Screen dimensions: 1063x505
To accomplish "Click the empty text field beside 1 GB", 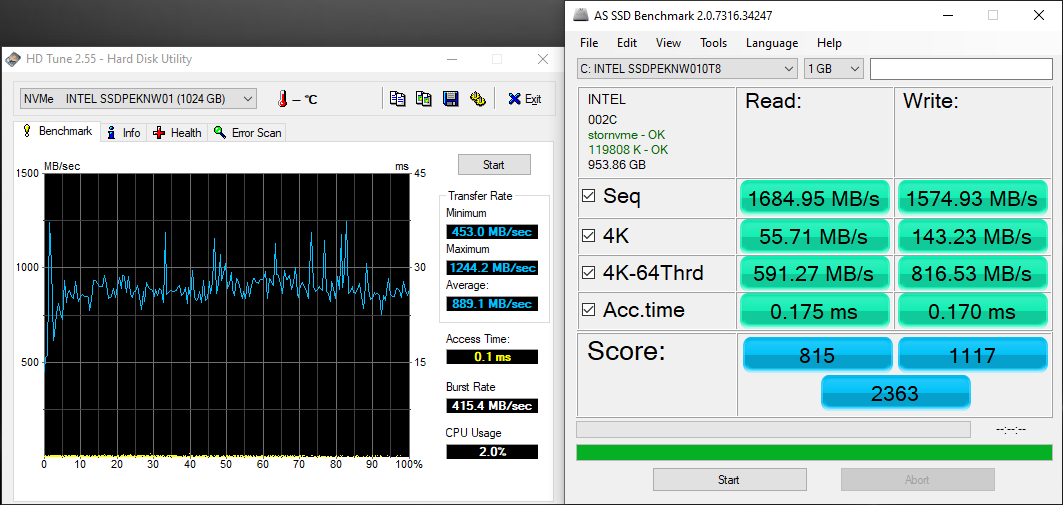I will tap(961, 68).
